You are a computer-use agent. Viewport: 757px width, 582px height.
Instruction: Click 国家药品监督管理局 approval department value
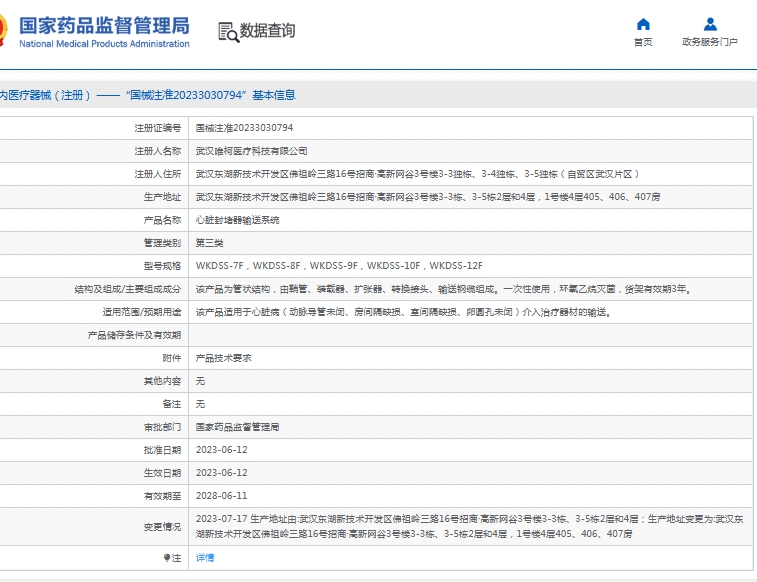coord(238,427)
